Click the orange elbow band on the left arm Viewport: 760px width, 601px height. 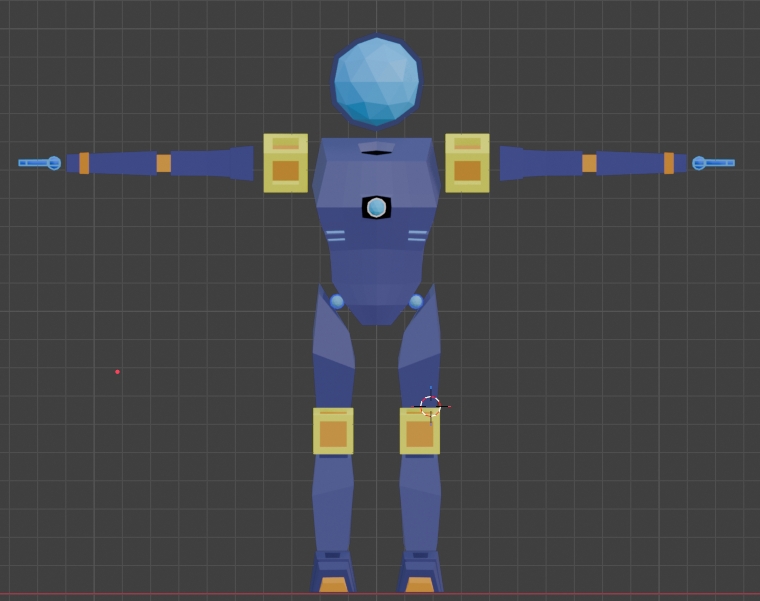(163, 163)
